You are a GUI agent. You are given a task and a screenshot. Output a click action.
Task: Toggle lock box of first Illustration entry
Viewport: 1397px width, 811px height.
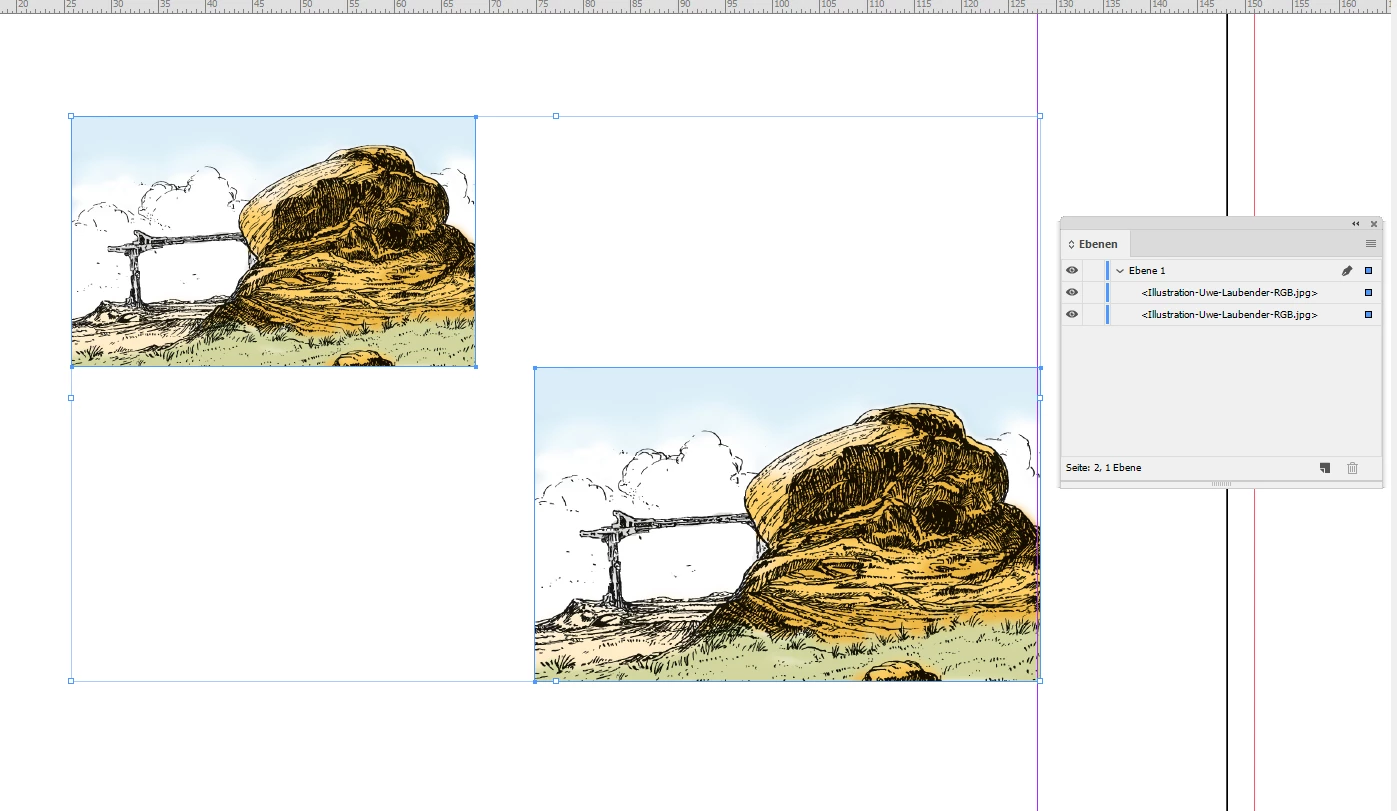[1093, 292]
